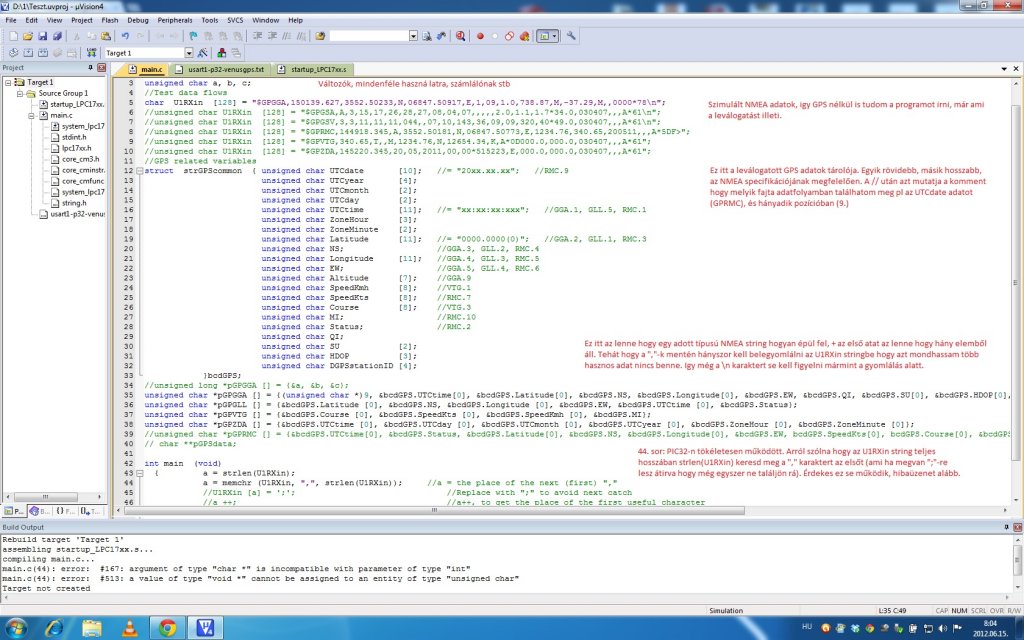Click the Windows Start orb
The image size is (1024, 640).
(16, 628)
